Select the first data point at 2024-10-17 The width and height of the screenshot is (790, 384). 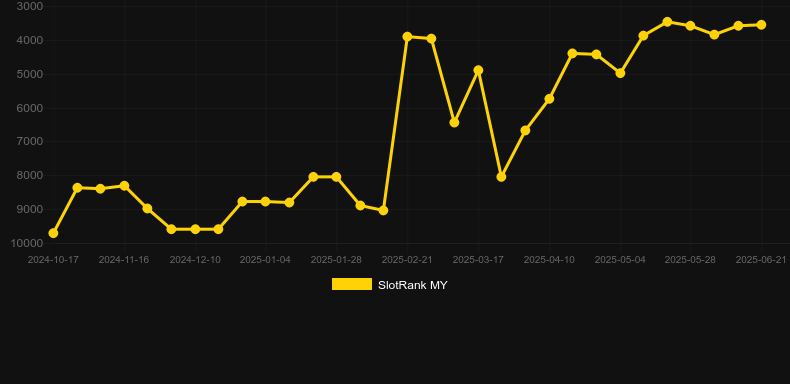click(x=53, y=233)
